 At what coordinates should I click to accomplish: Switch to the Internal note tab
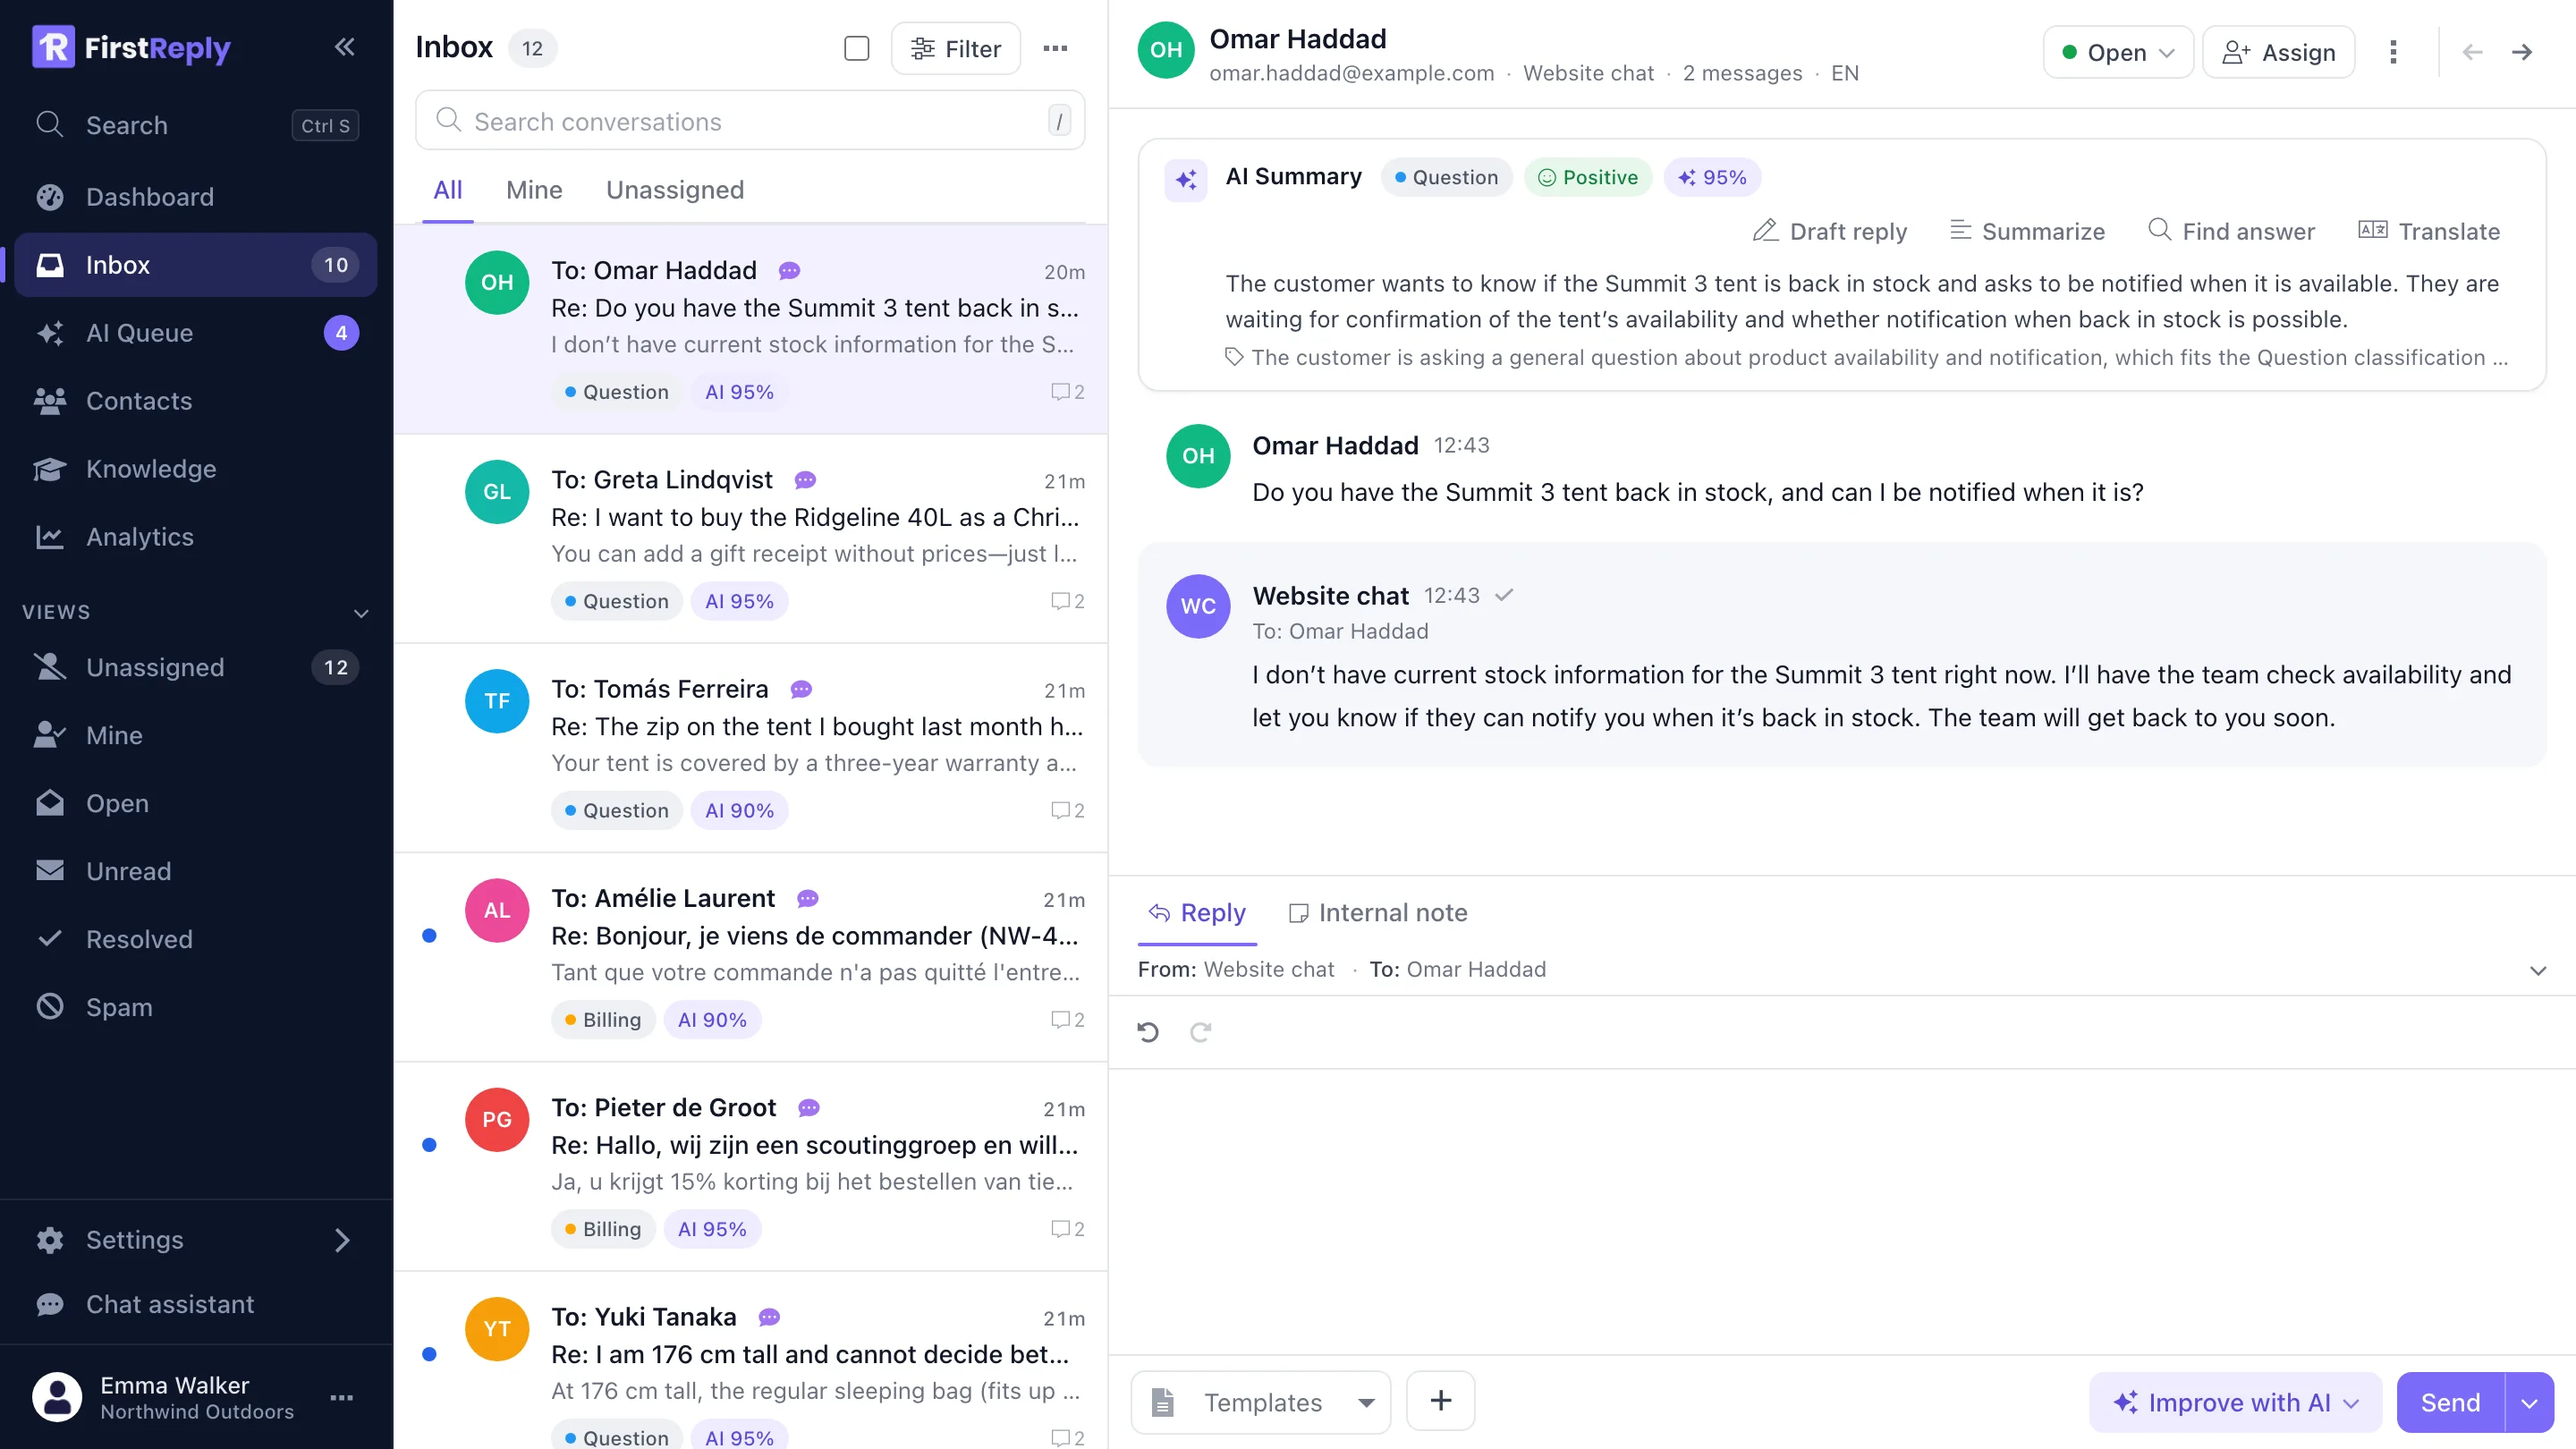pyautogui.click(x=1378, y=913)
